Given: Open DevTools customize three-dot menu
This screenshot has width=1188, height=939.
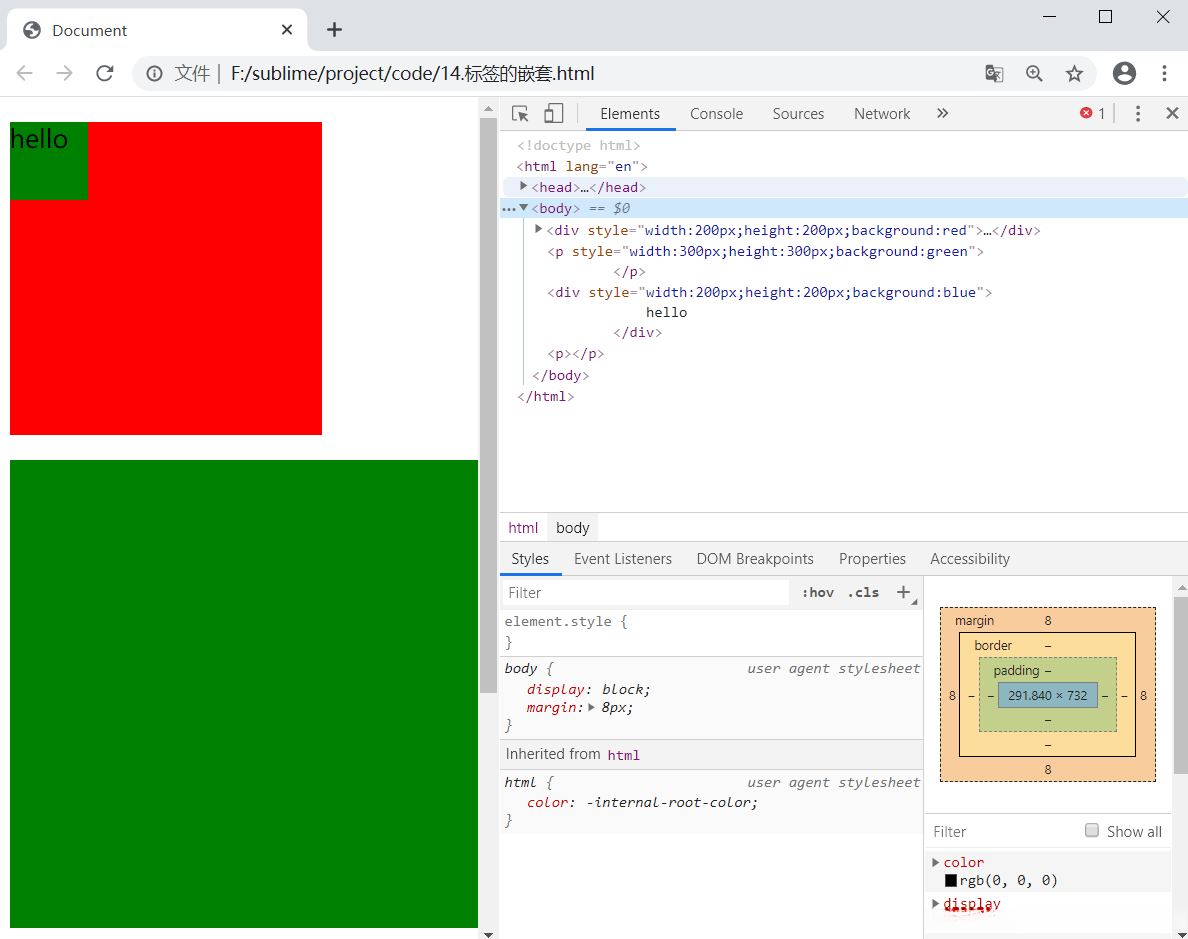Looking at the screenshot, I should pos(1137,114).
